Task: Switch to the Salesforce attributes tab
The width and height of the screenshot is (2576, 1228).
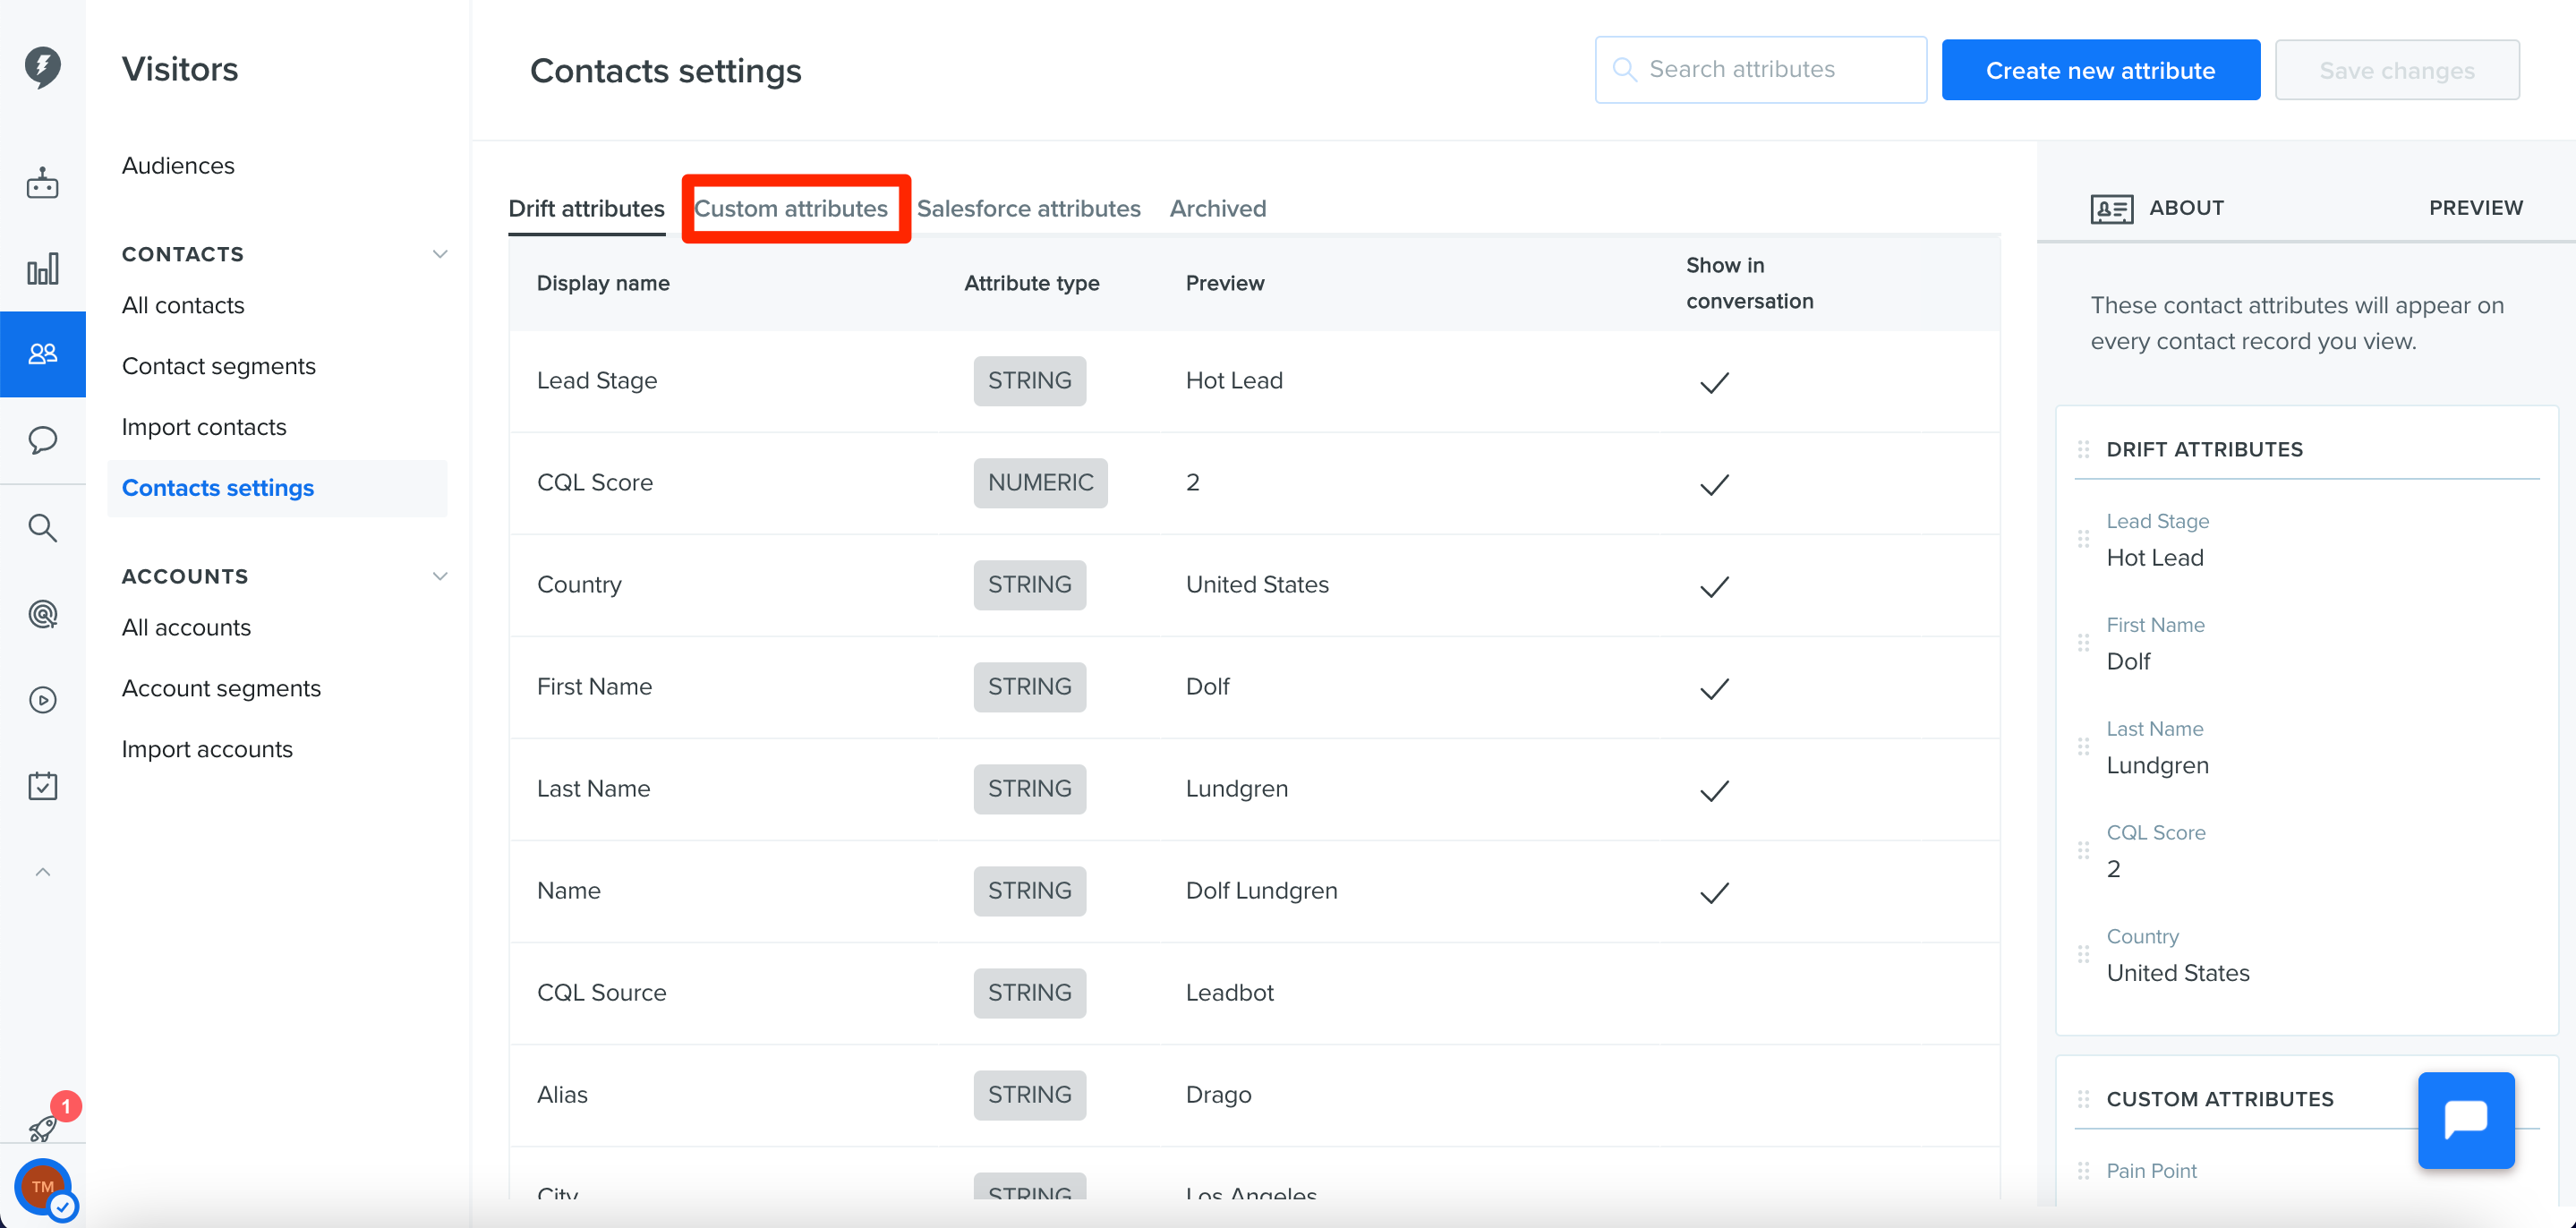Action: [1028, 208]
